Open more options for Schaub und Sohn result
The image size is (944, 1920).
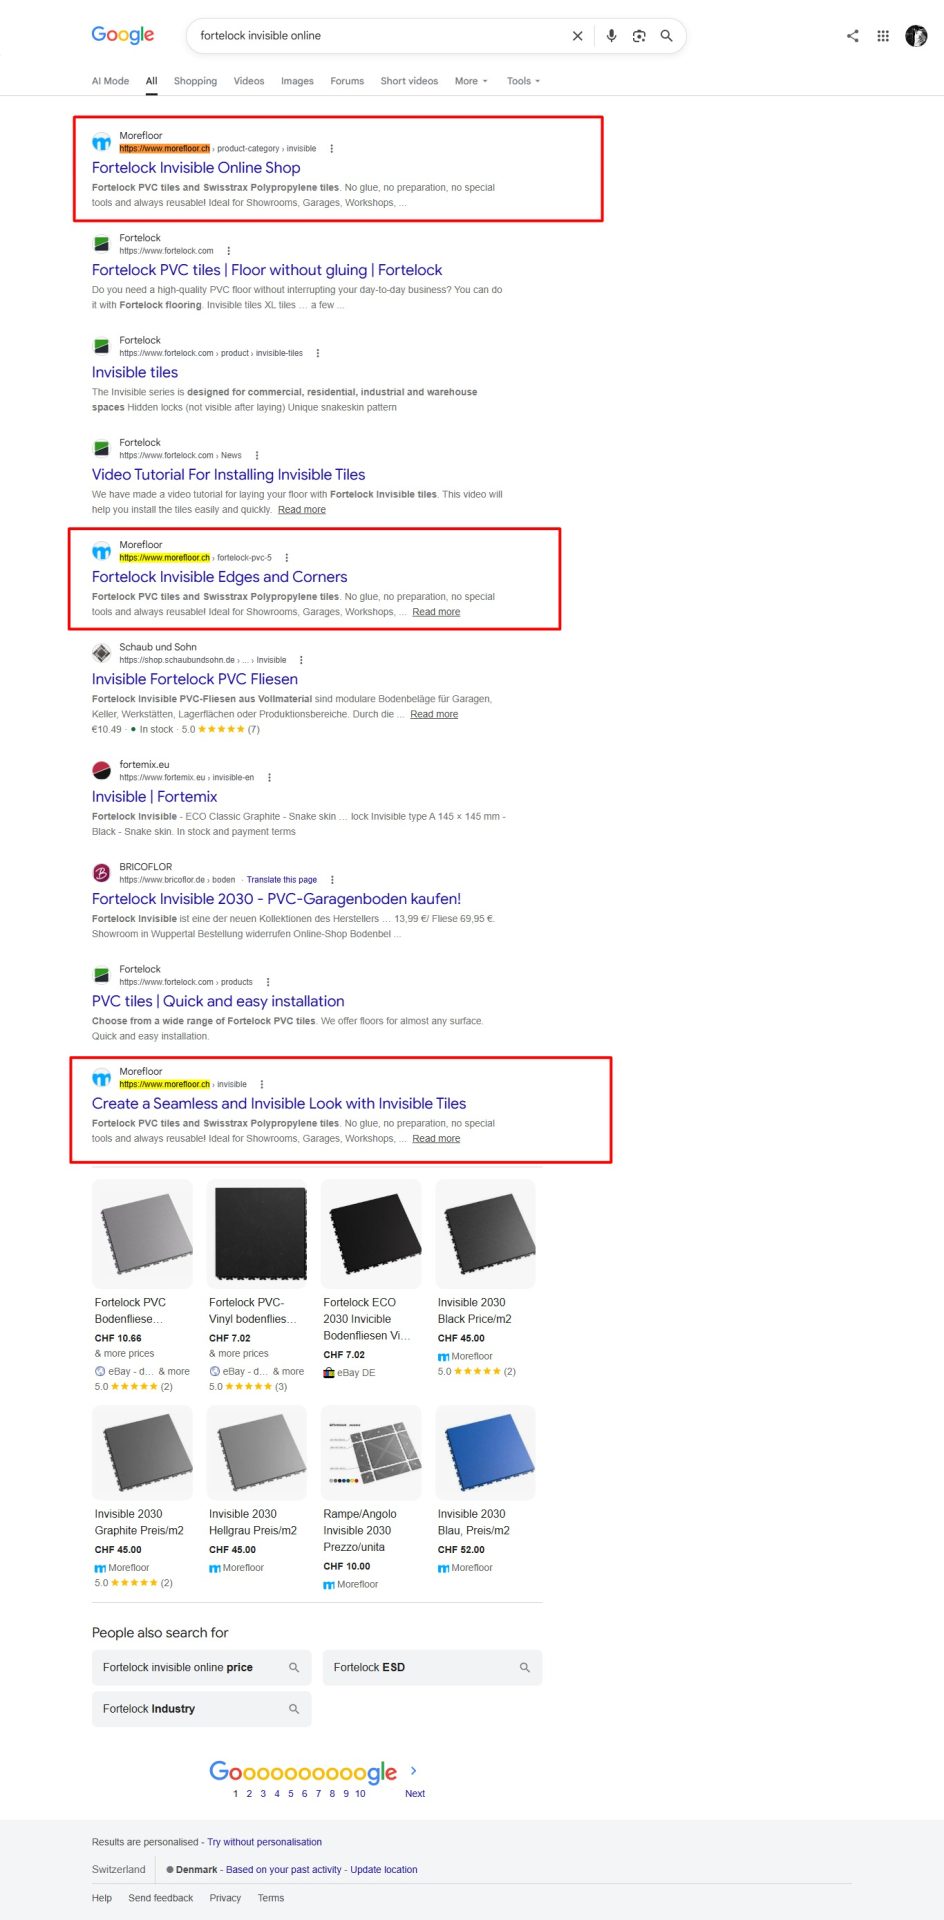tap(301, 660)
